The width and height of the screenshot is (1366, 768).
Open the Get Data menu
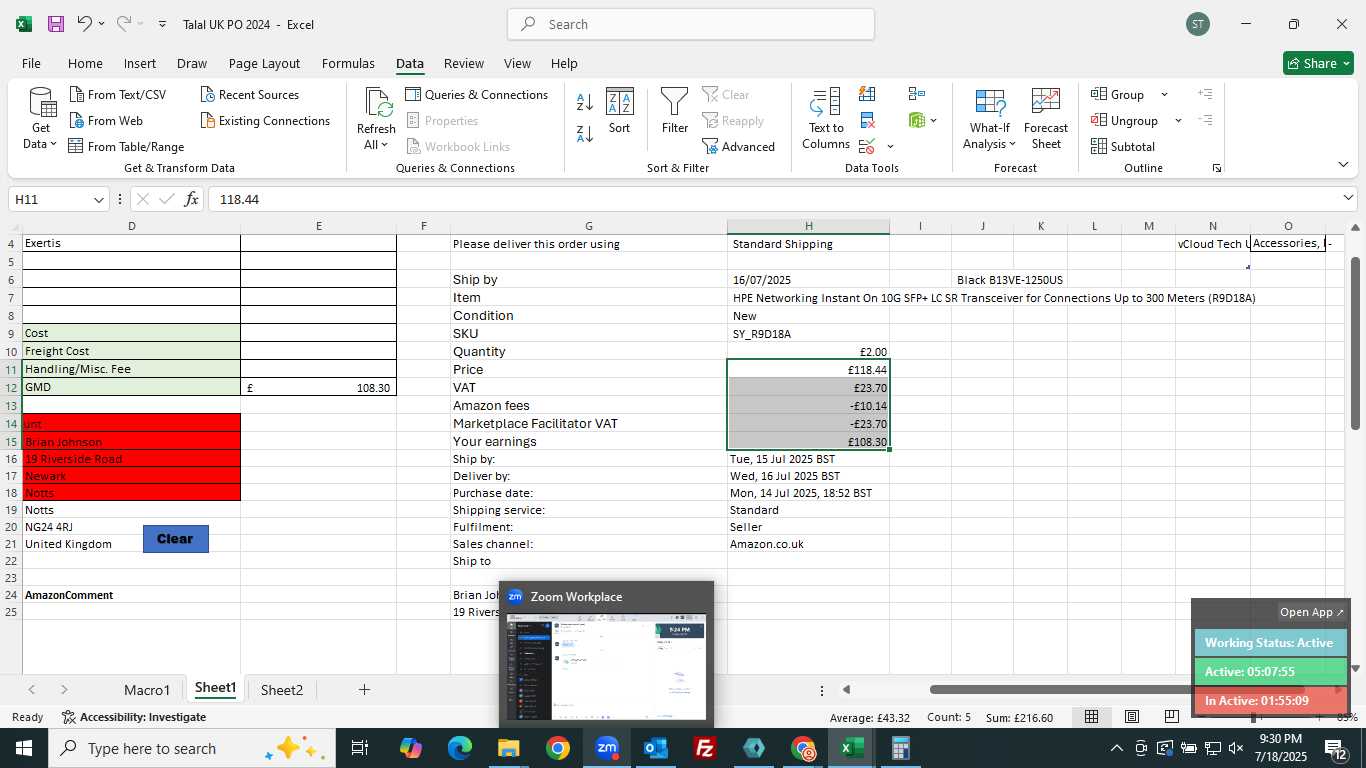pos(41,119)
